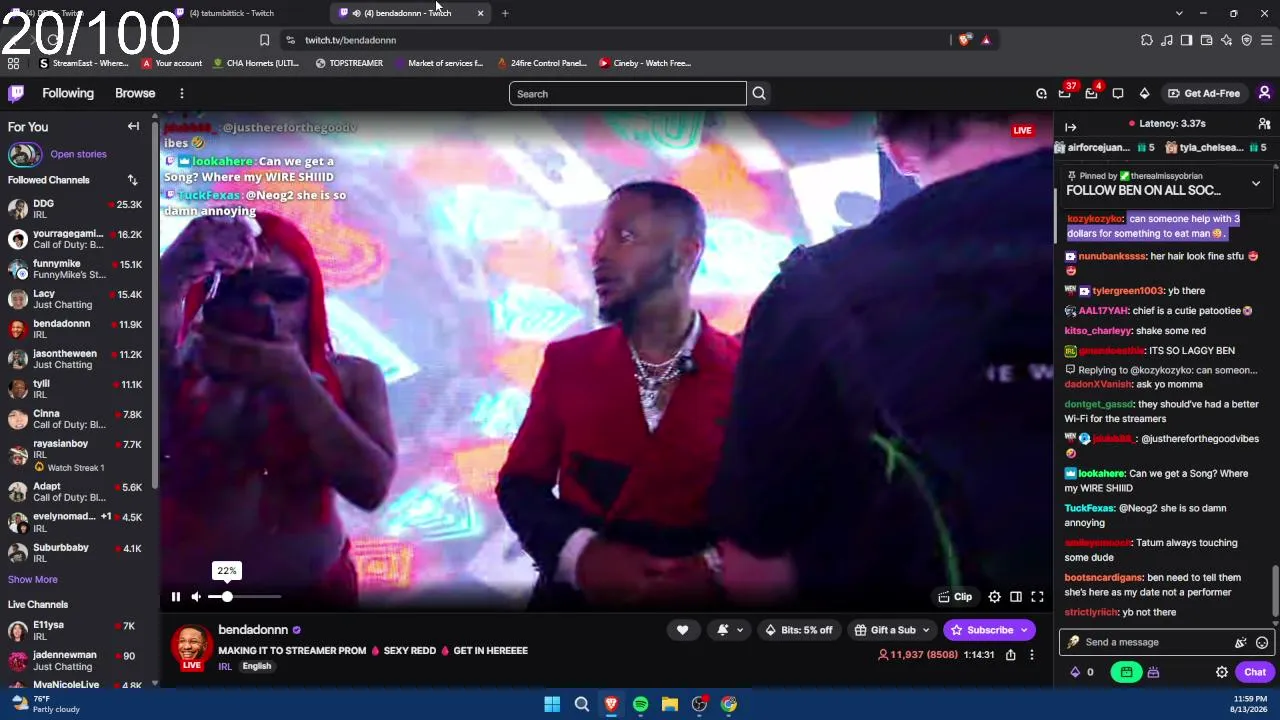Open rayasianboy channel in sidebar
This screenshot has width=1280, height=720.
(x=75, y=455)
